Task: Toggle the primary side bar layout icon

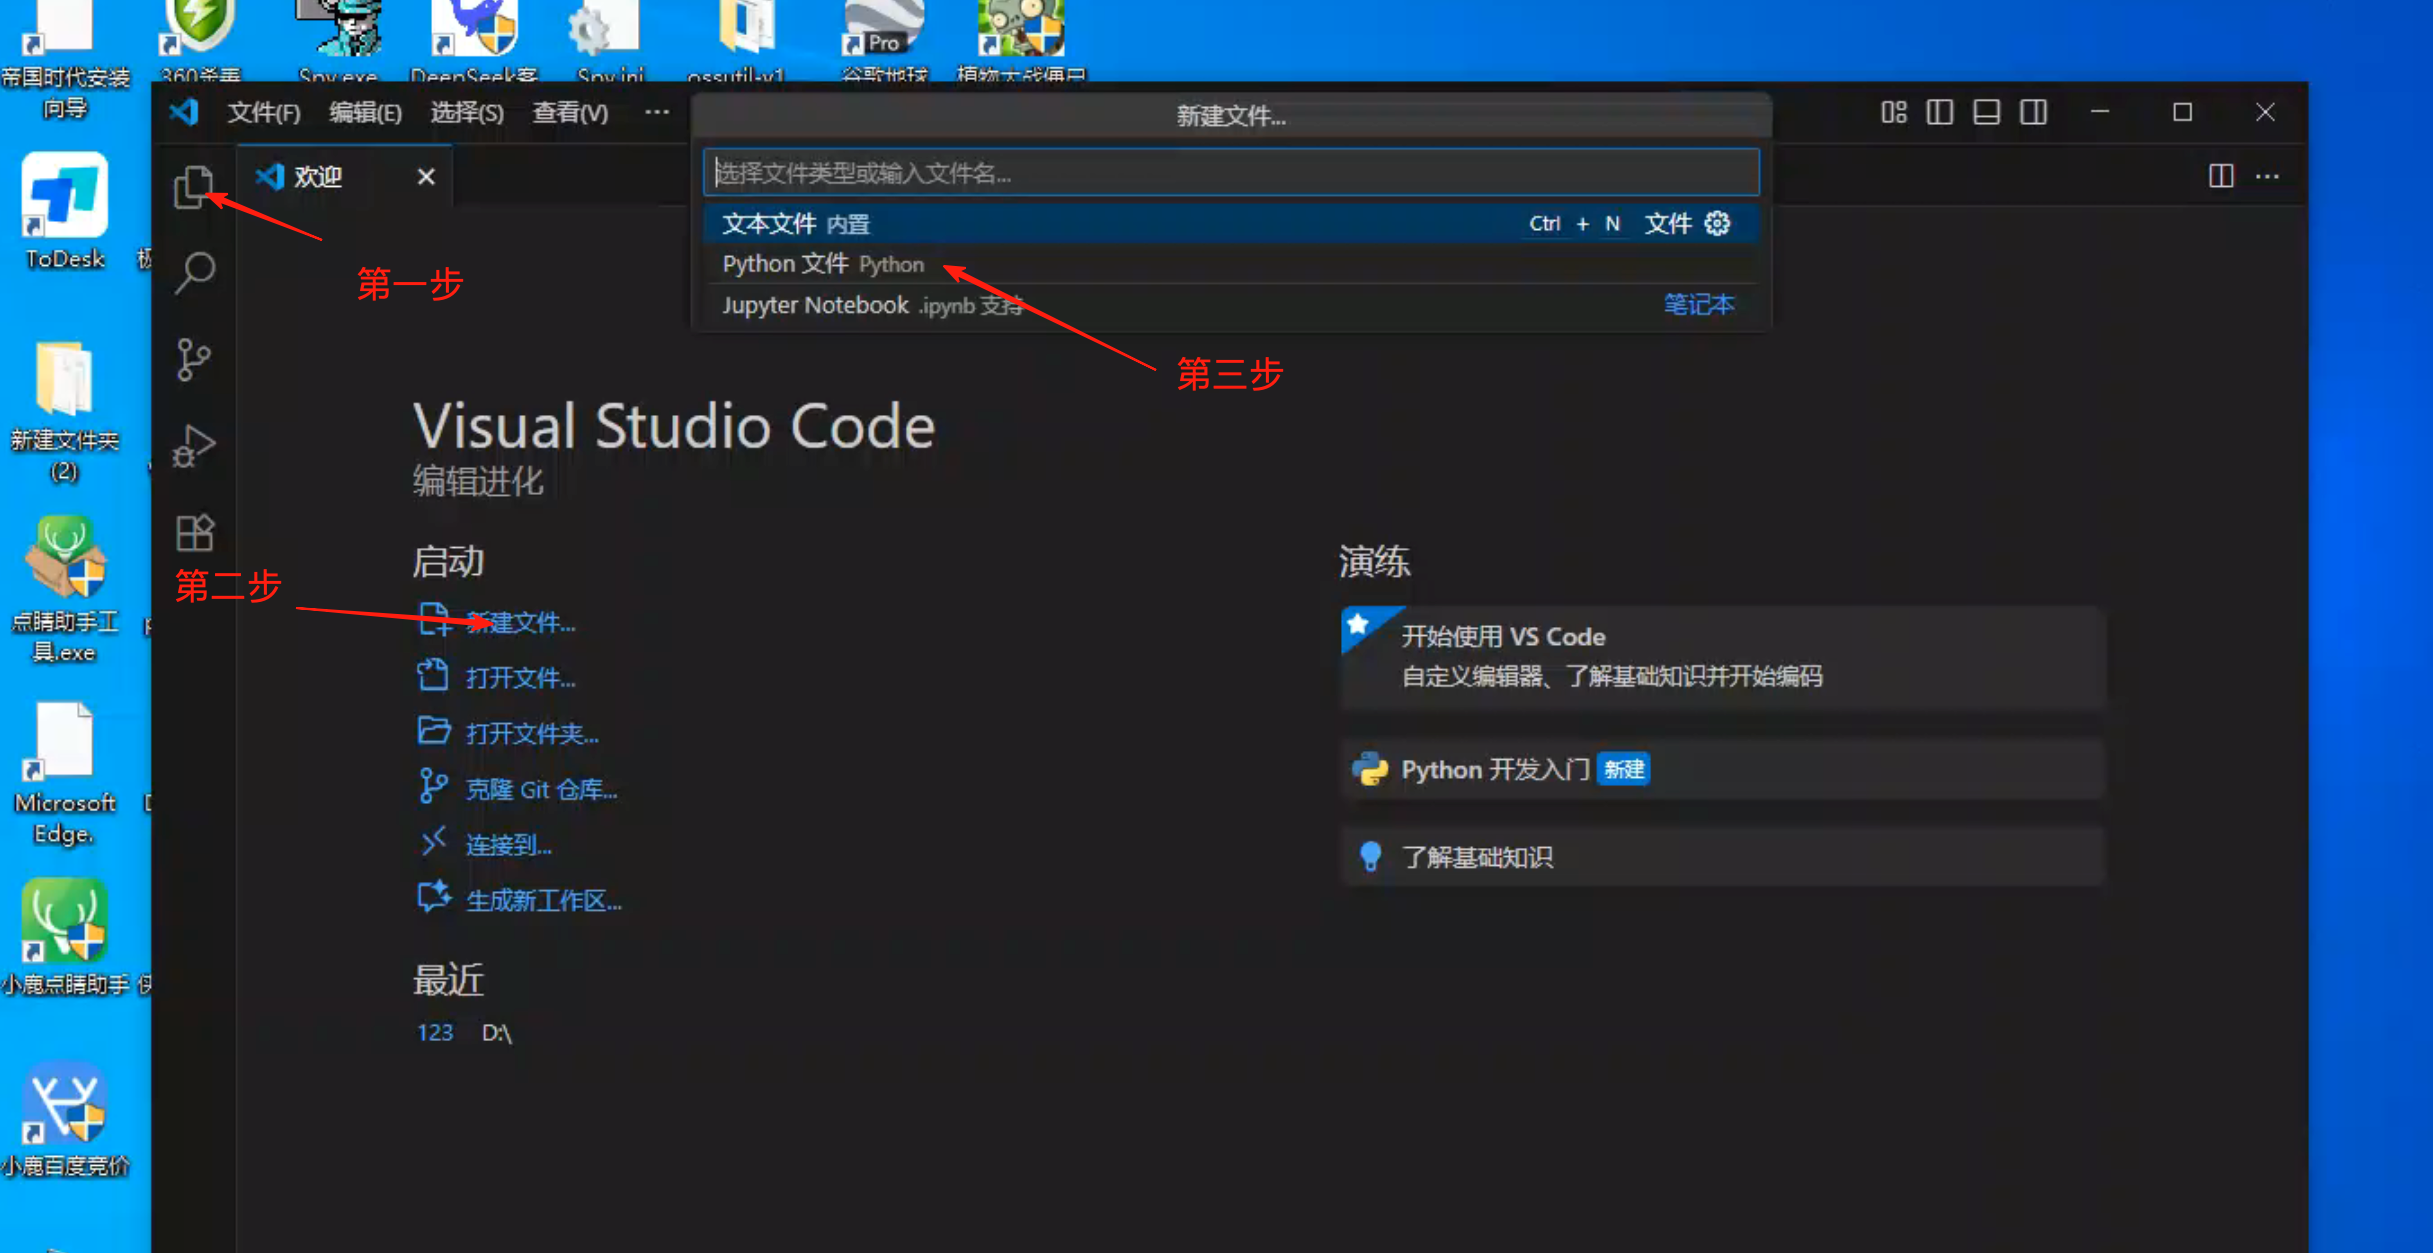Action: pyautogui.click(x=1940, y=112)
